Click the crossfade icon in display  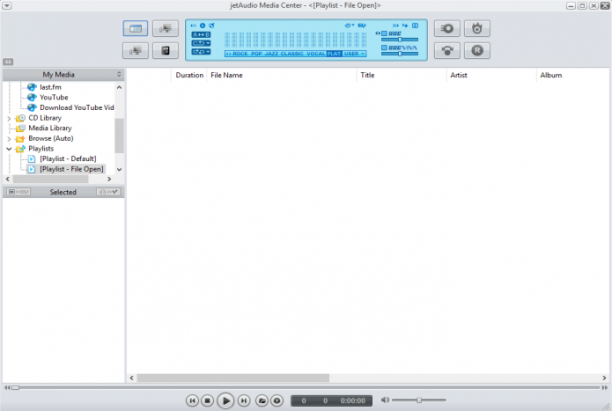(x=395, y=25)
